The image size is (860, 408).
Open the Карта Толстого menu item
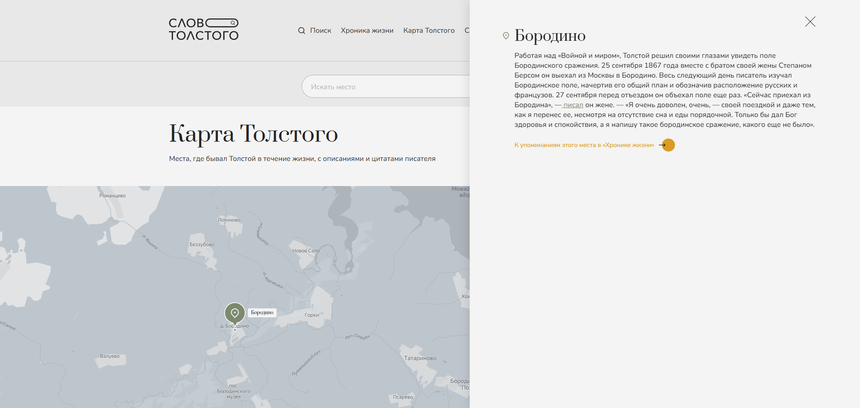pyautogui.click(x=428, y=31)
